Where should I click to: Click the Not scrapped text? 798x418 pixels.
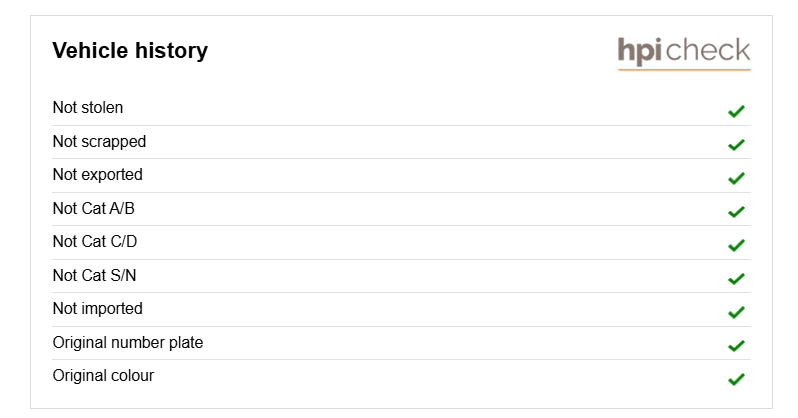coord(99,141)
